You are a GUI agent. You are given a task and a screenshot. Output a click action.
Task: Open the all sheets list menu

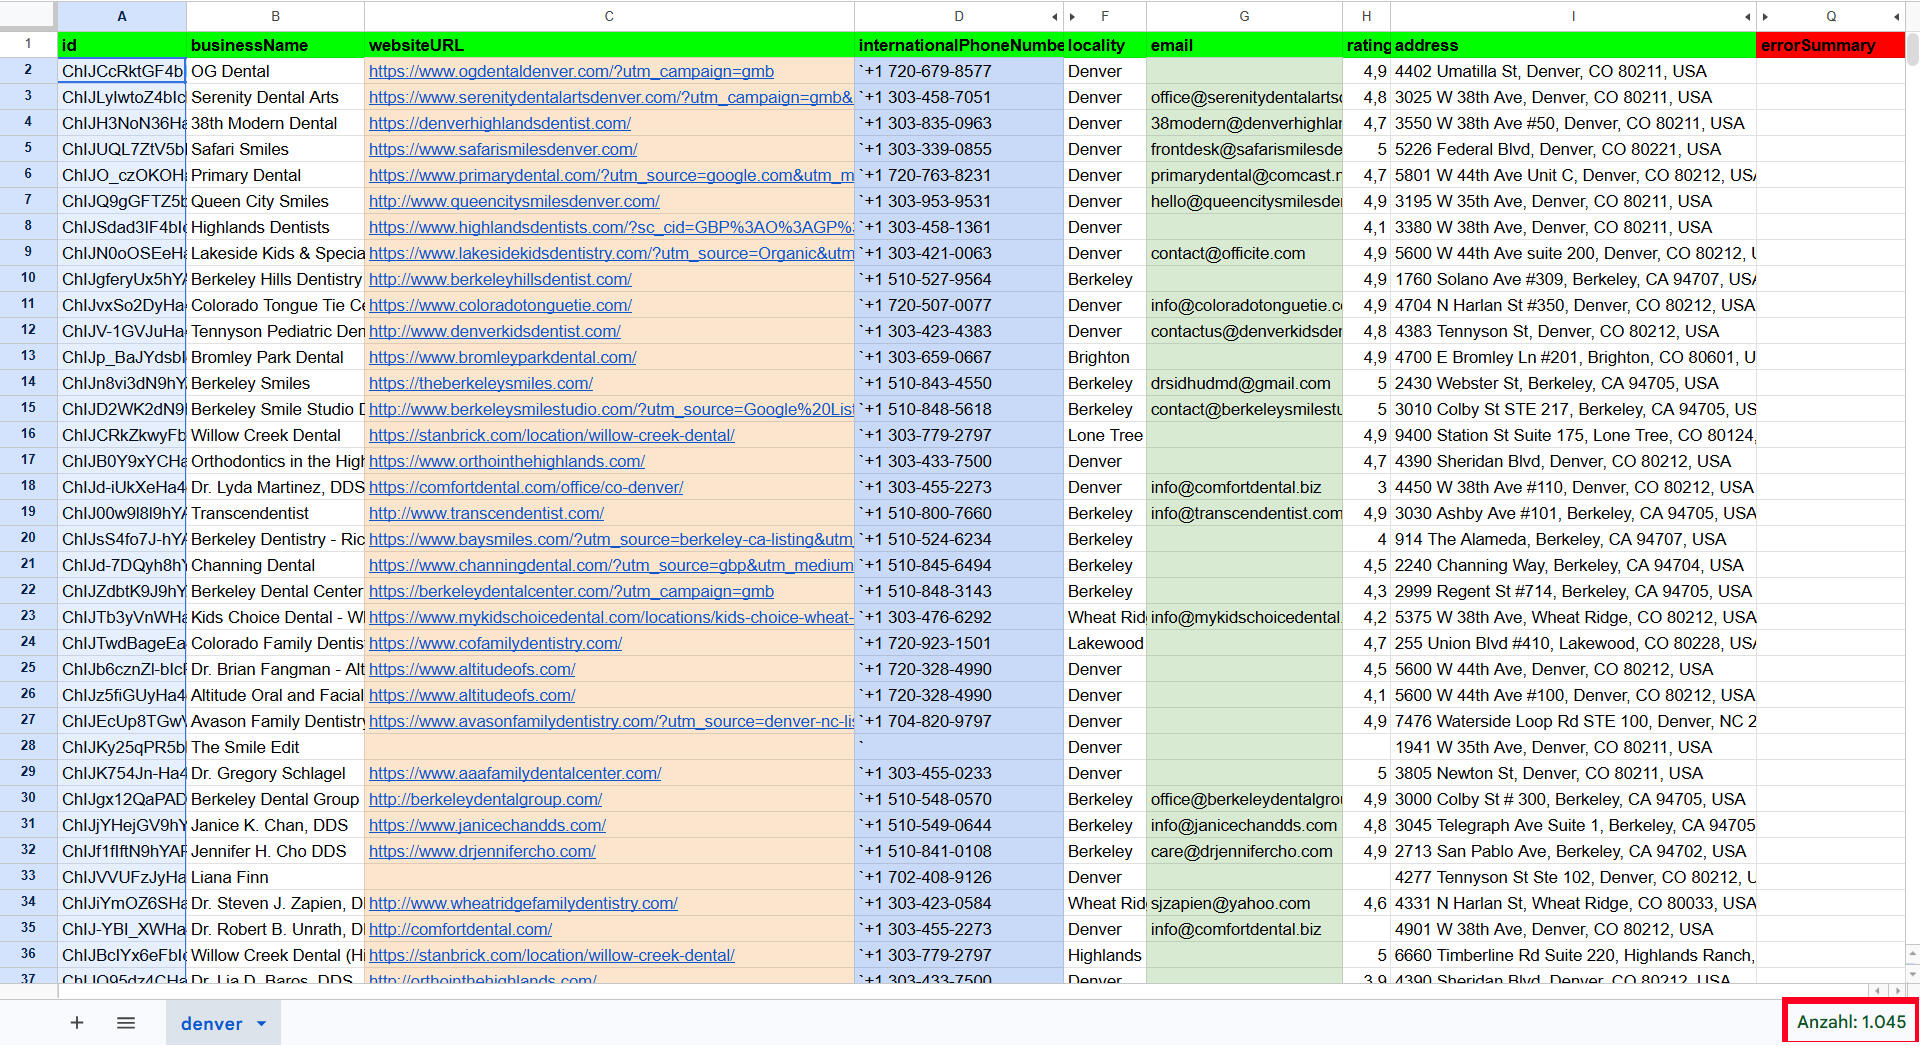click(x=126, y=1022)
